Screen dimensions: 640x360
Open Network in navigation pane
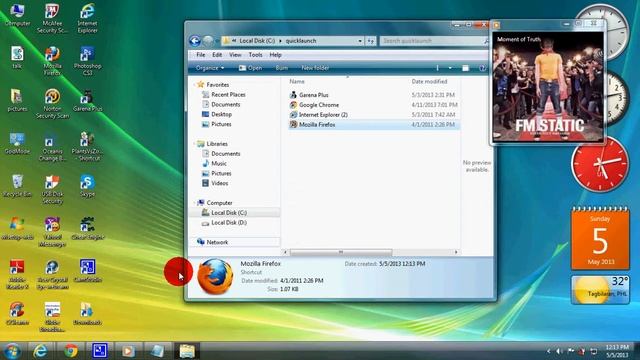pyautogui.click(x=217, y=242)
